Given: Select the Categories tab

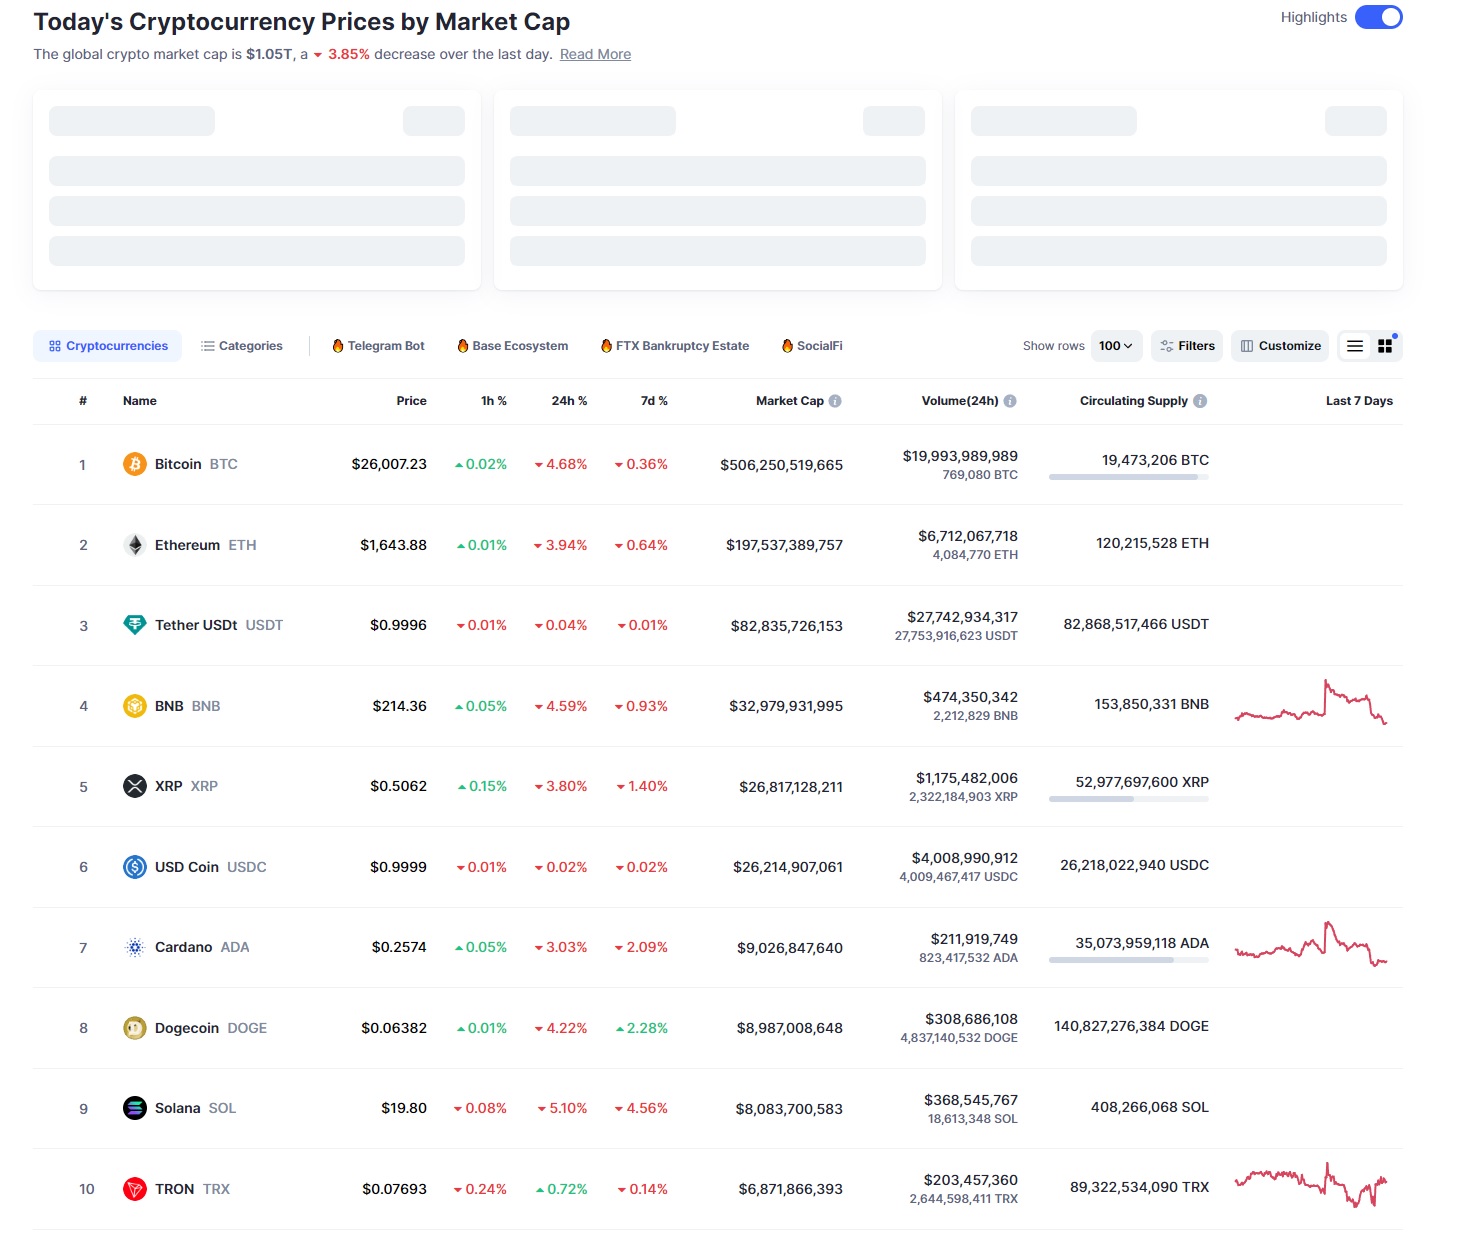Looking at the screenshot, I should 242,346.
